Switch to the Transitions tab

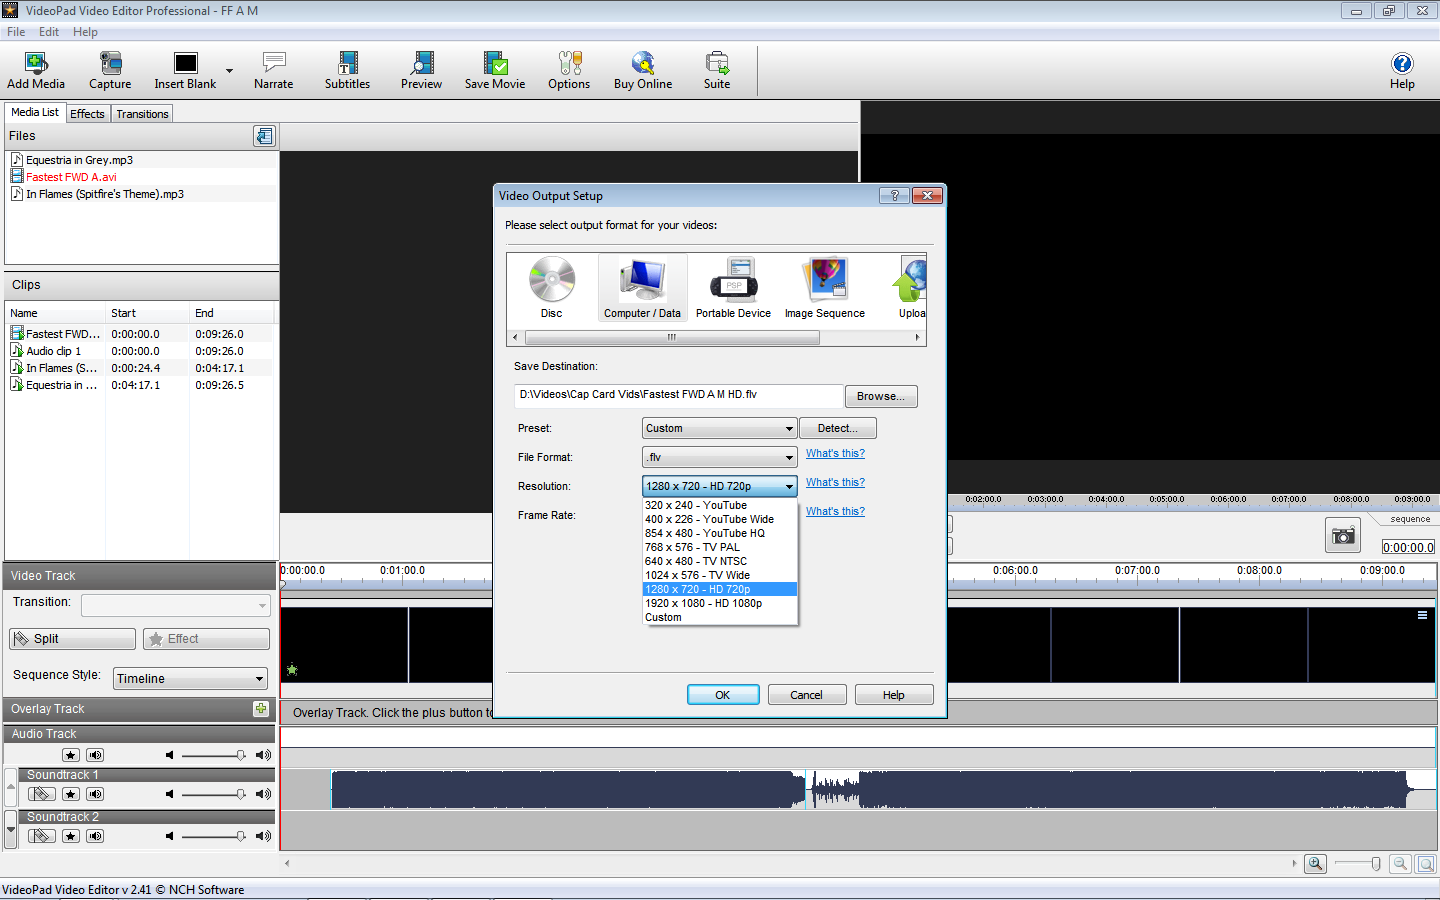click(x=142, y=114)
